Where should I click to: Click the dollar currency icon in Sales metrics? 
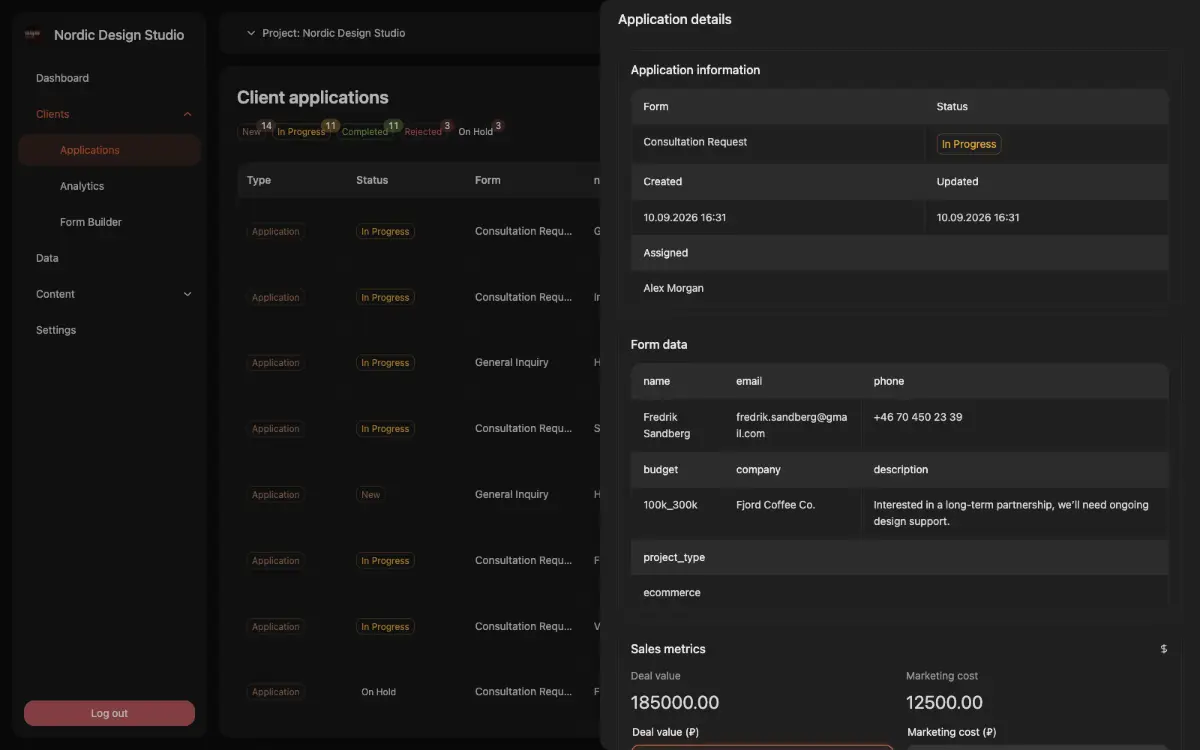pyautogui.click(x=1163, y=649)
